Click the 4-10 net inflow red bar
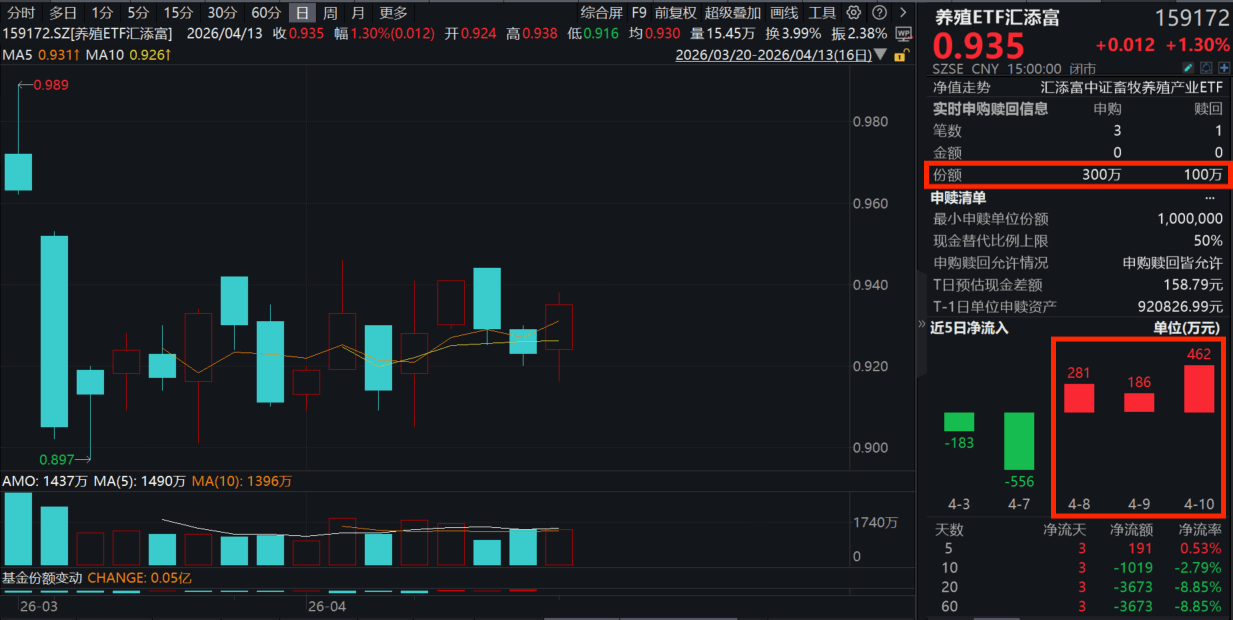This screenshot has height=620, width=1233. (1199, 388)
